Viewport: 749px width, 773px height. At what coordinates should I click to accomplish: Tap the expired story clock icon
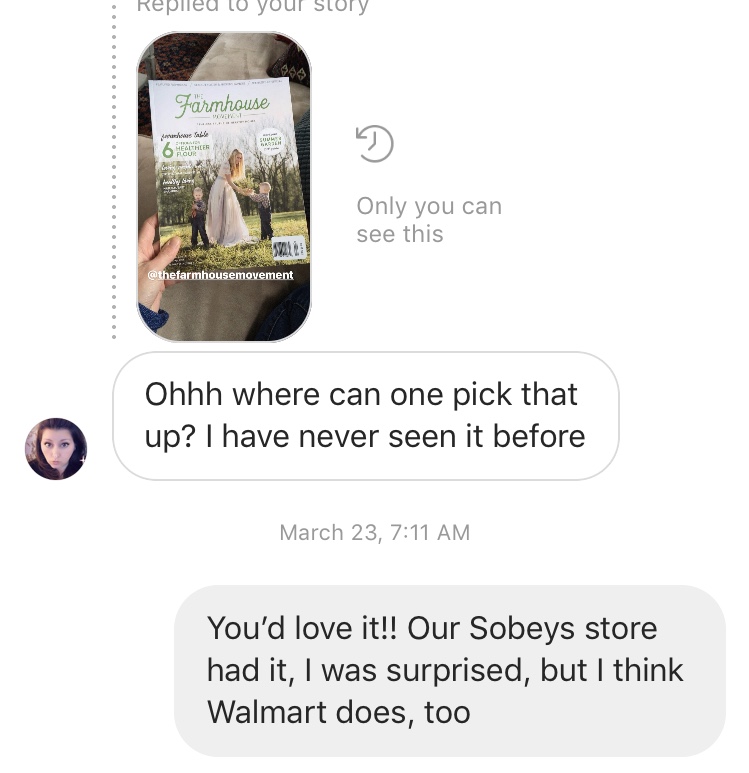point(374,144)
